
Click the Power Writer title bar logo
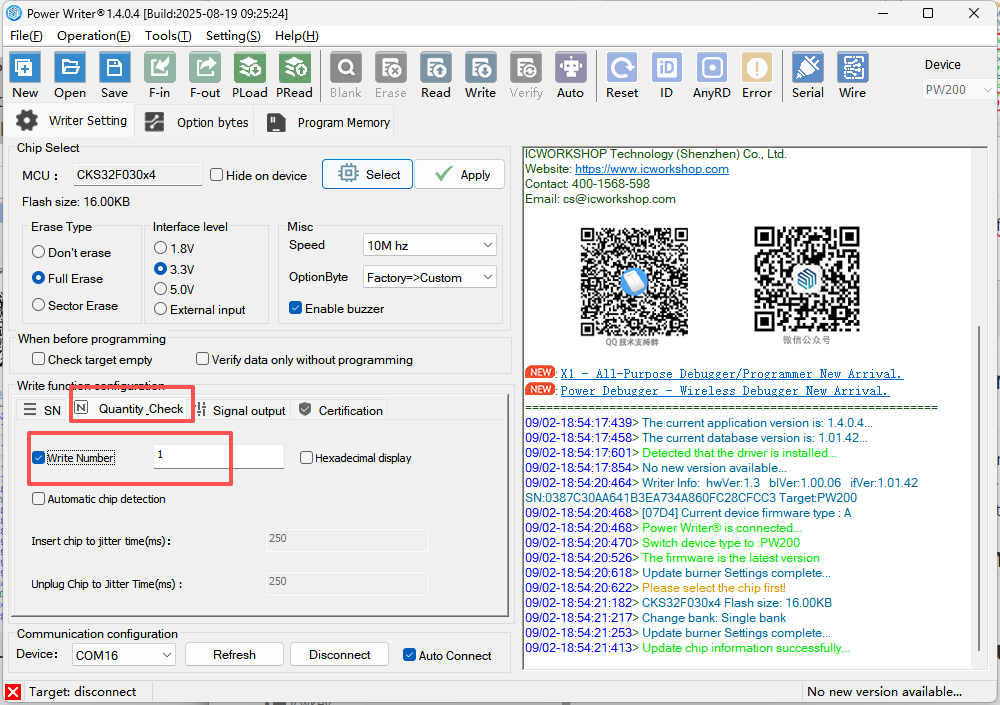pyautogui.click(x=13, y=13)
